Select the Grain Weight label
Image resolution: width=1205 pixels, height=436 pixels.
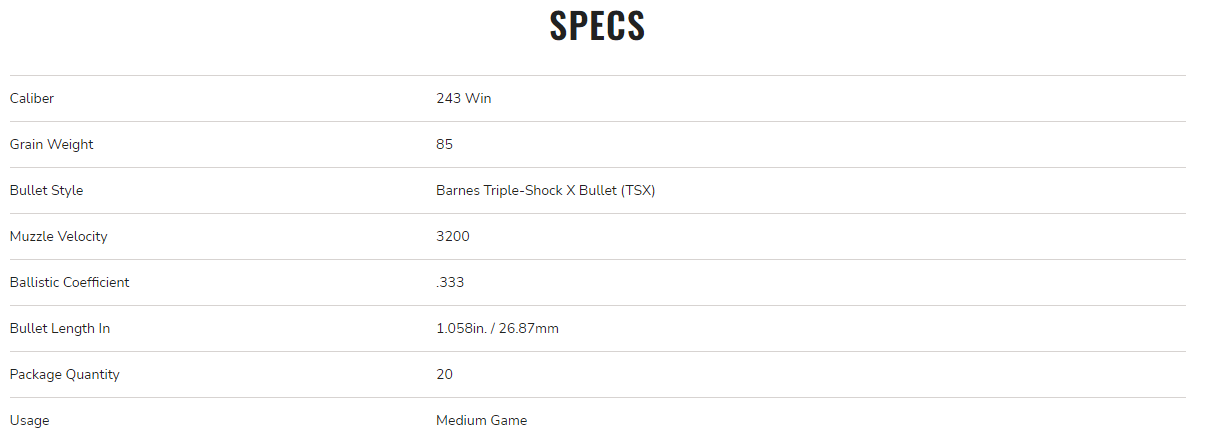(x=52, y=144)
